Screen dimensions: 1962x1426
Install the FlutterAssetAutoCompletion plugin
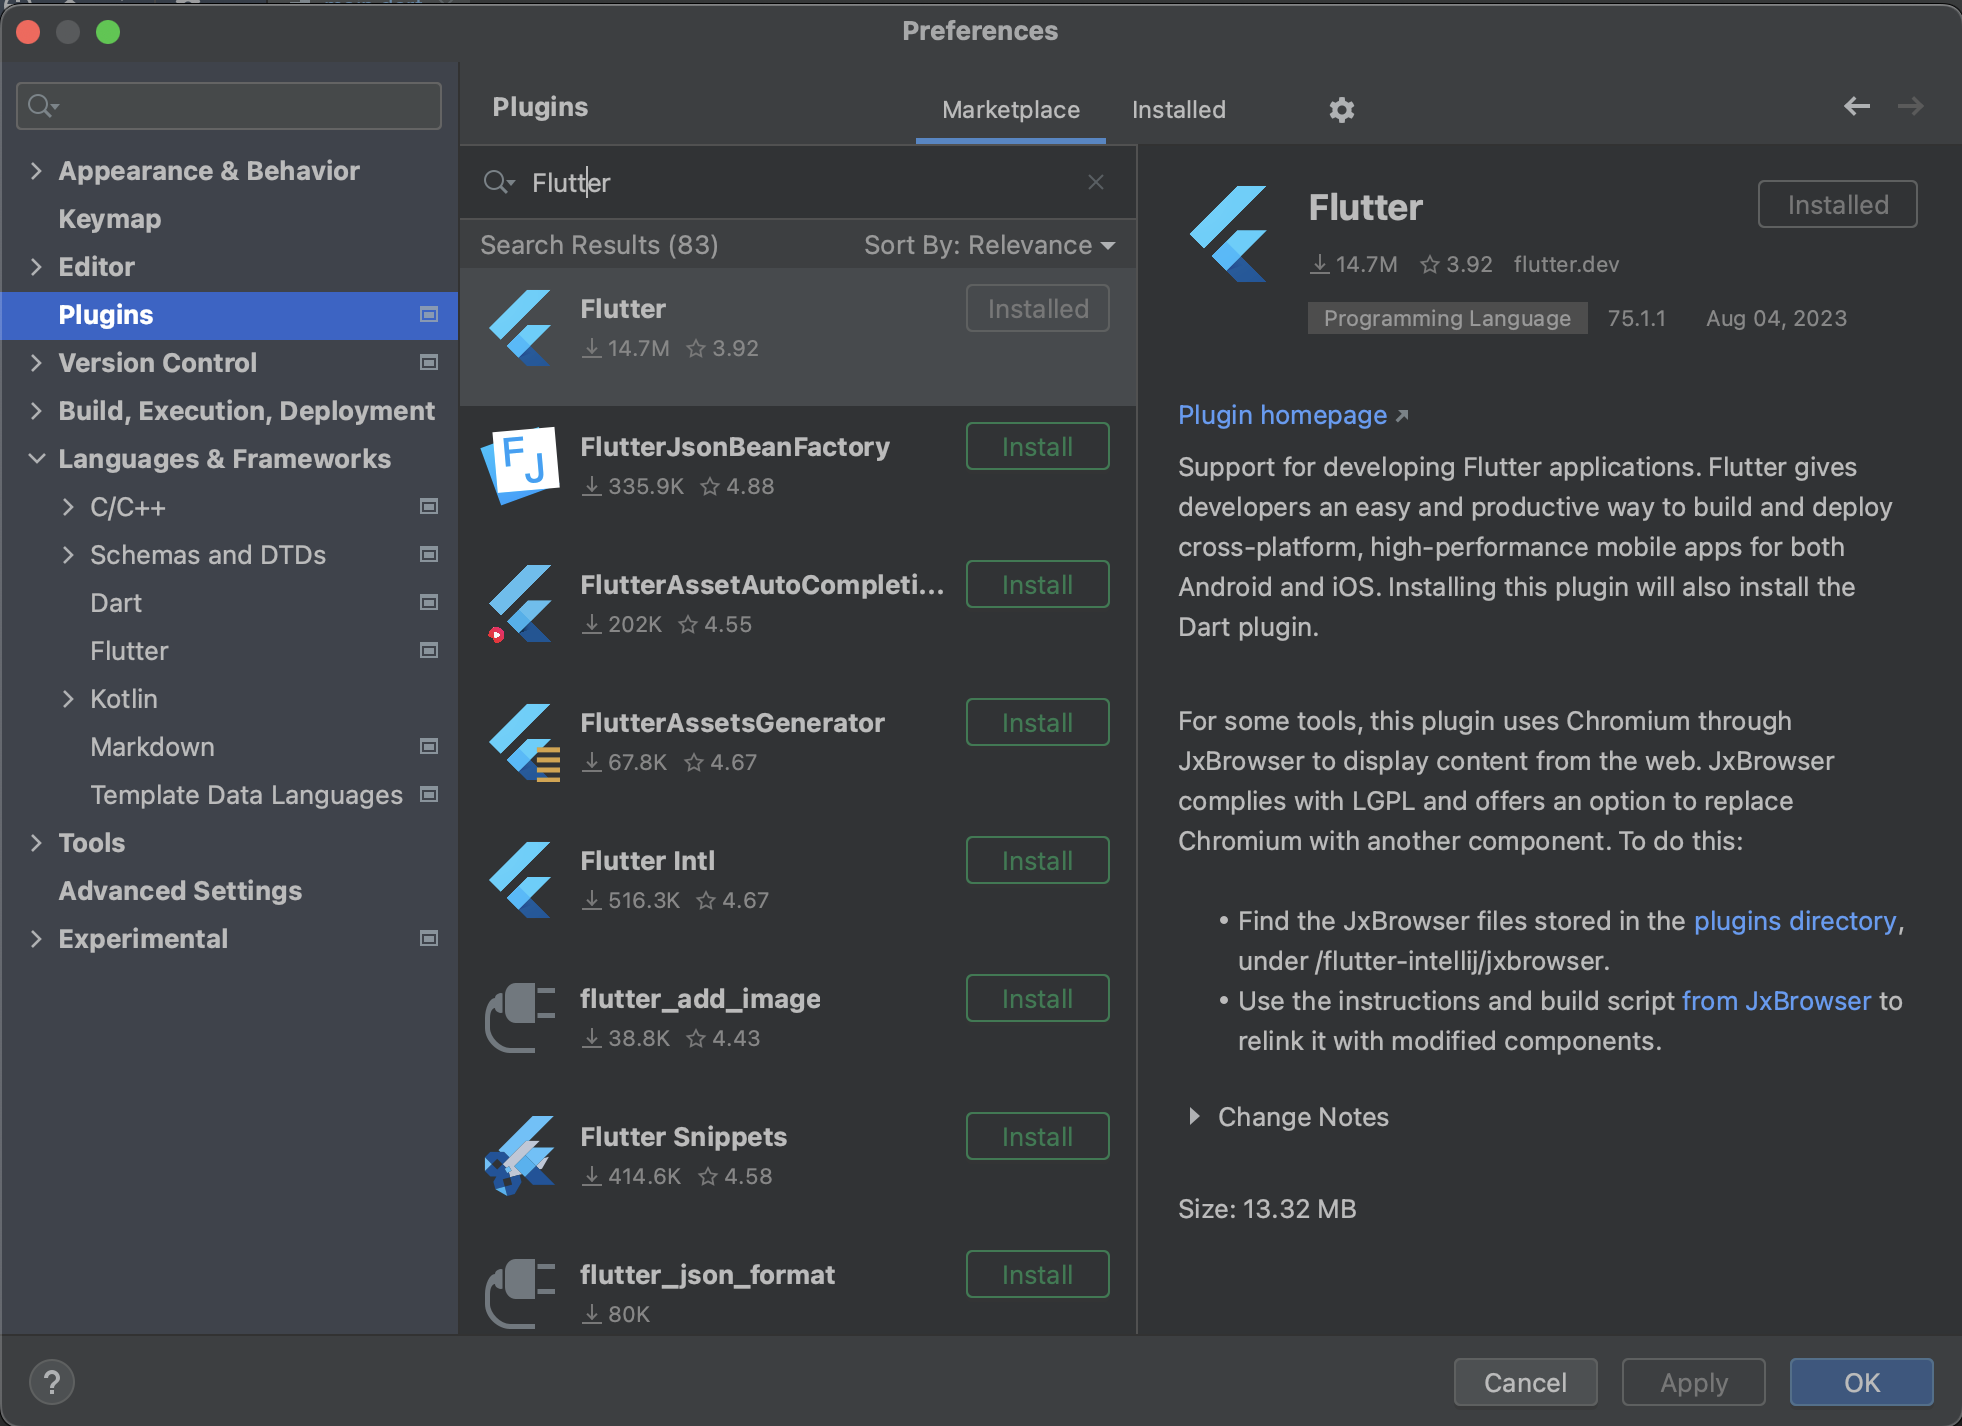pyautogui.click(x=1037, y=584)
